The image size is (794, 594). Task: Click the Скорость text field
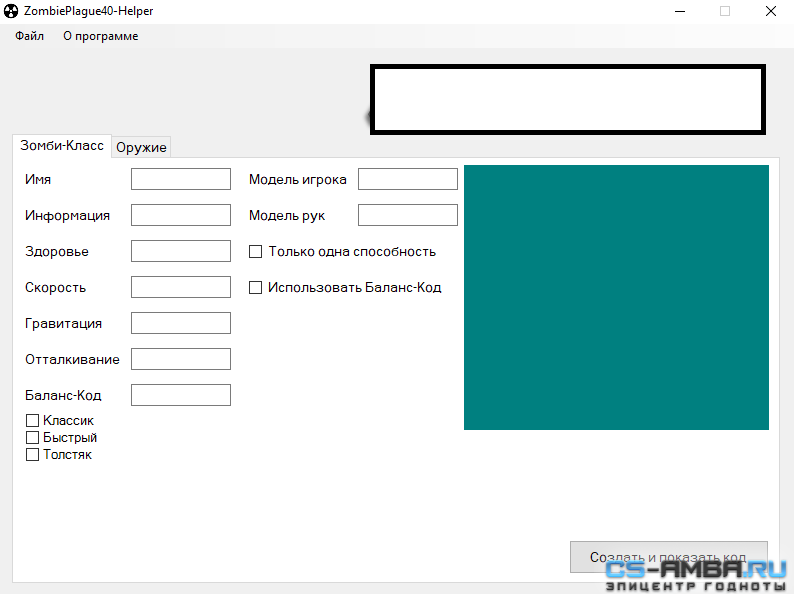(x=180, y=287)
